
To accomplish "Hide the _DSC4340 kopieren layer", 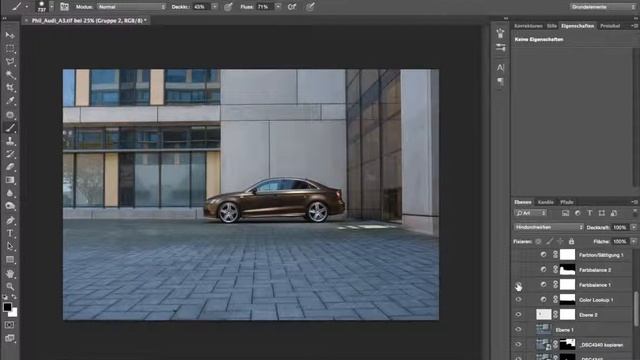I will (x=518, y=344).
